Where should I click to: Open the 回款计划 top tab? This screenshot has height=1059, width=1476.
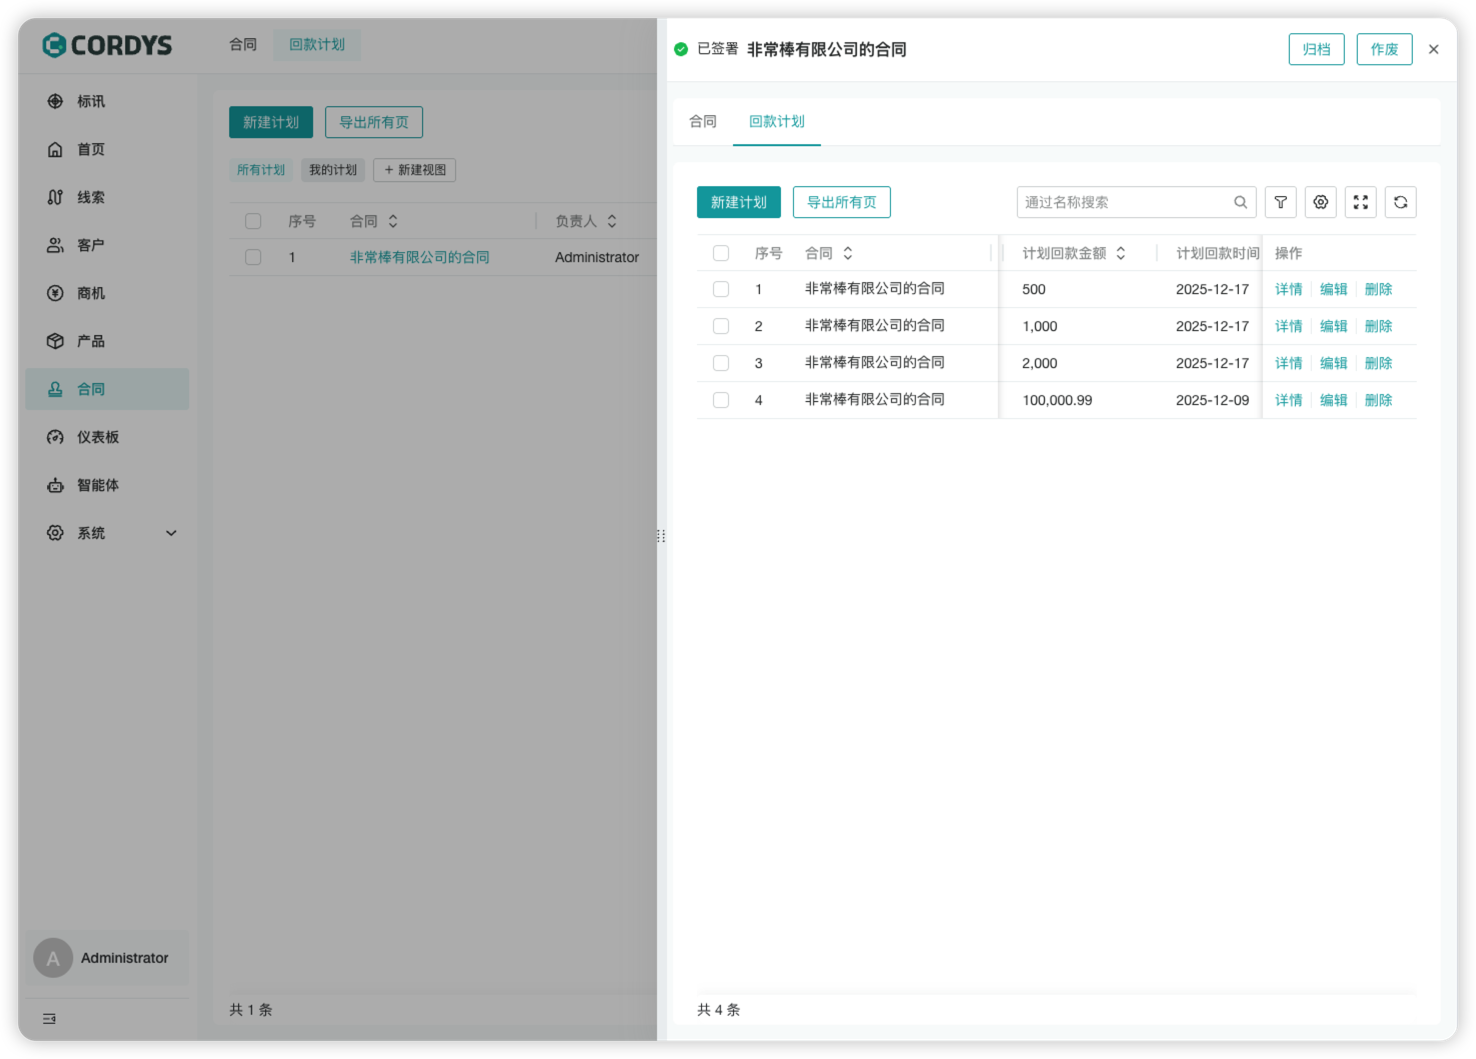[x=777, y=121]
